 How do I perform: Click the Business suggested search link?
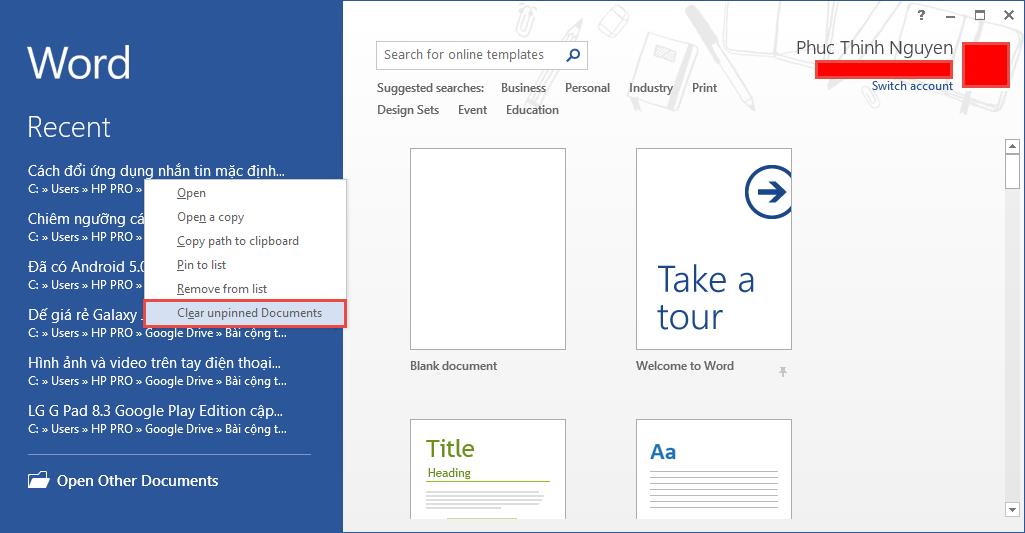pyautogui.click(x=523, y=88)
